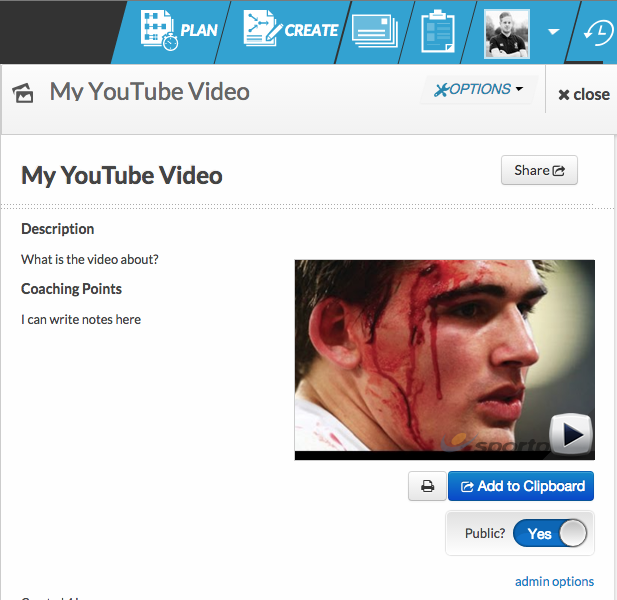Screen dimensions: 617x600
Task: Add the video to Clipboard
Action: (x=521, y=487)
